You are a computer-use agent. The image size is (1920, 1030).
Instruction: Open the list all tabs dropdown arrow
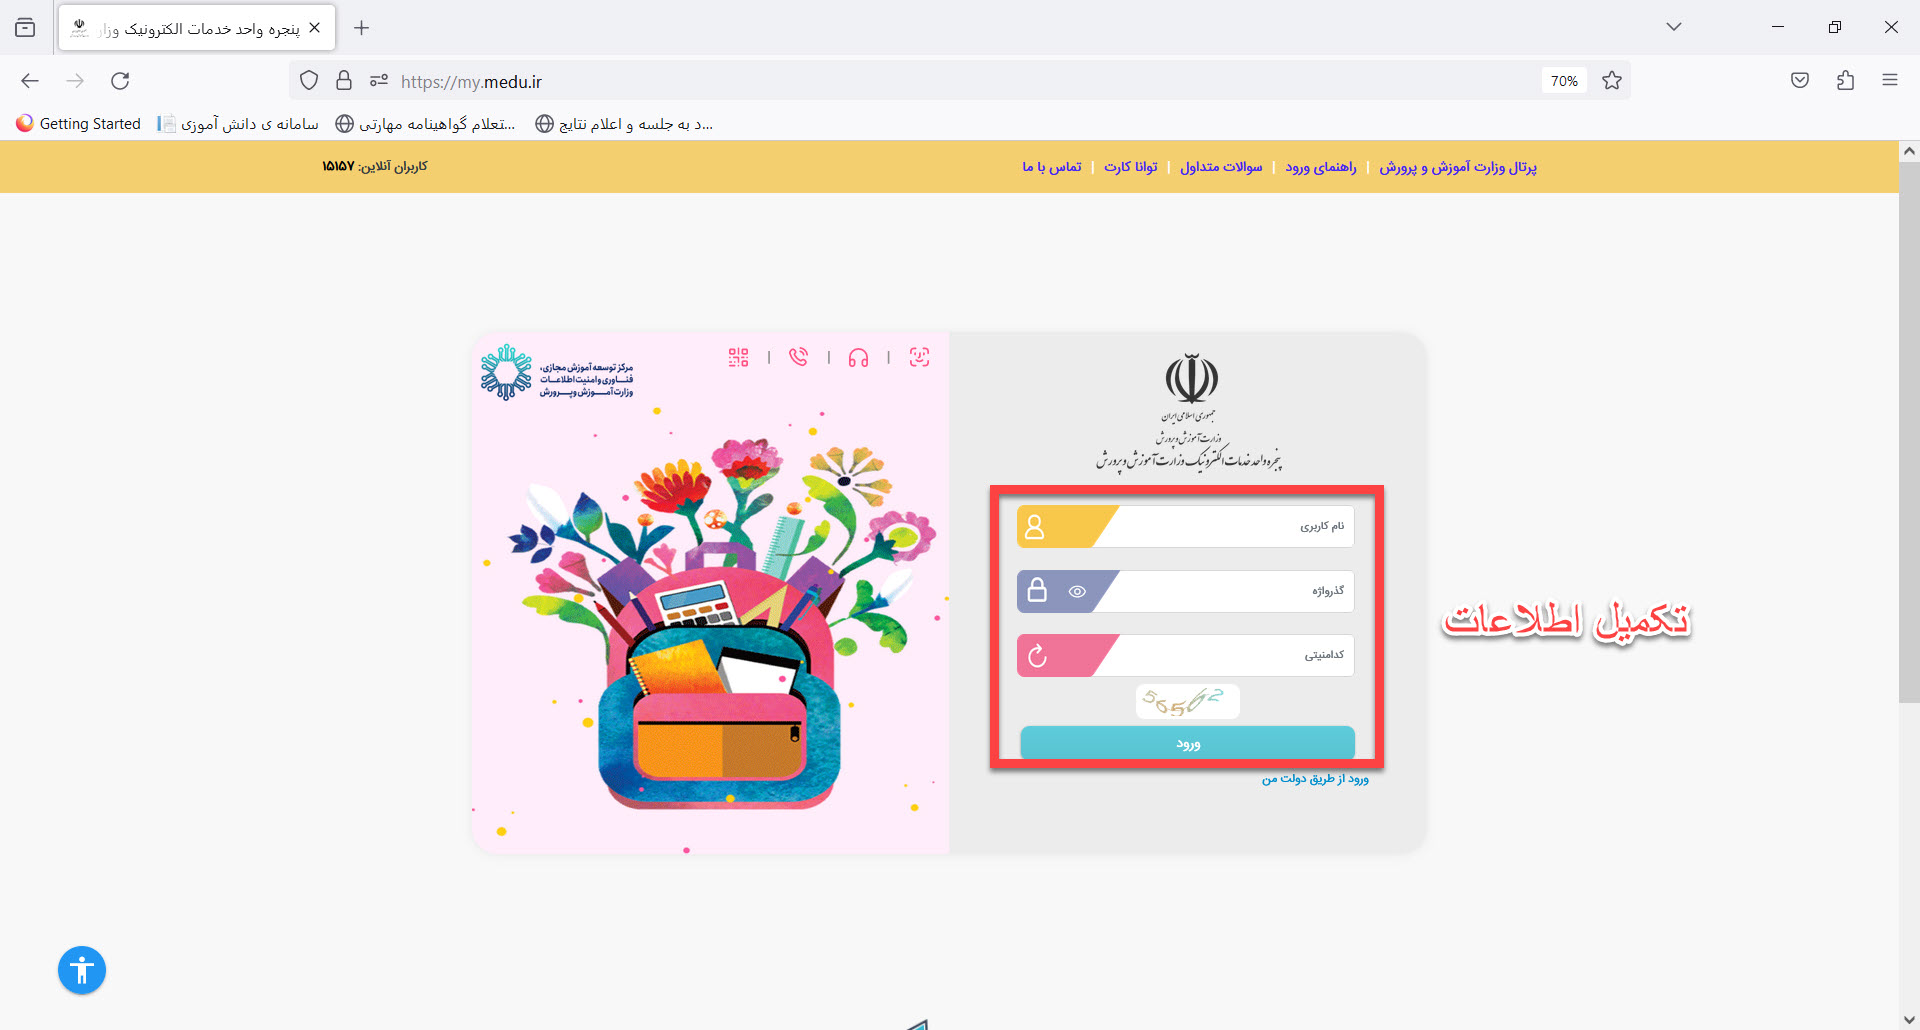pos(1673,27)
